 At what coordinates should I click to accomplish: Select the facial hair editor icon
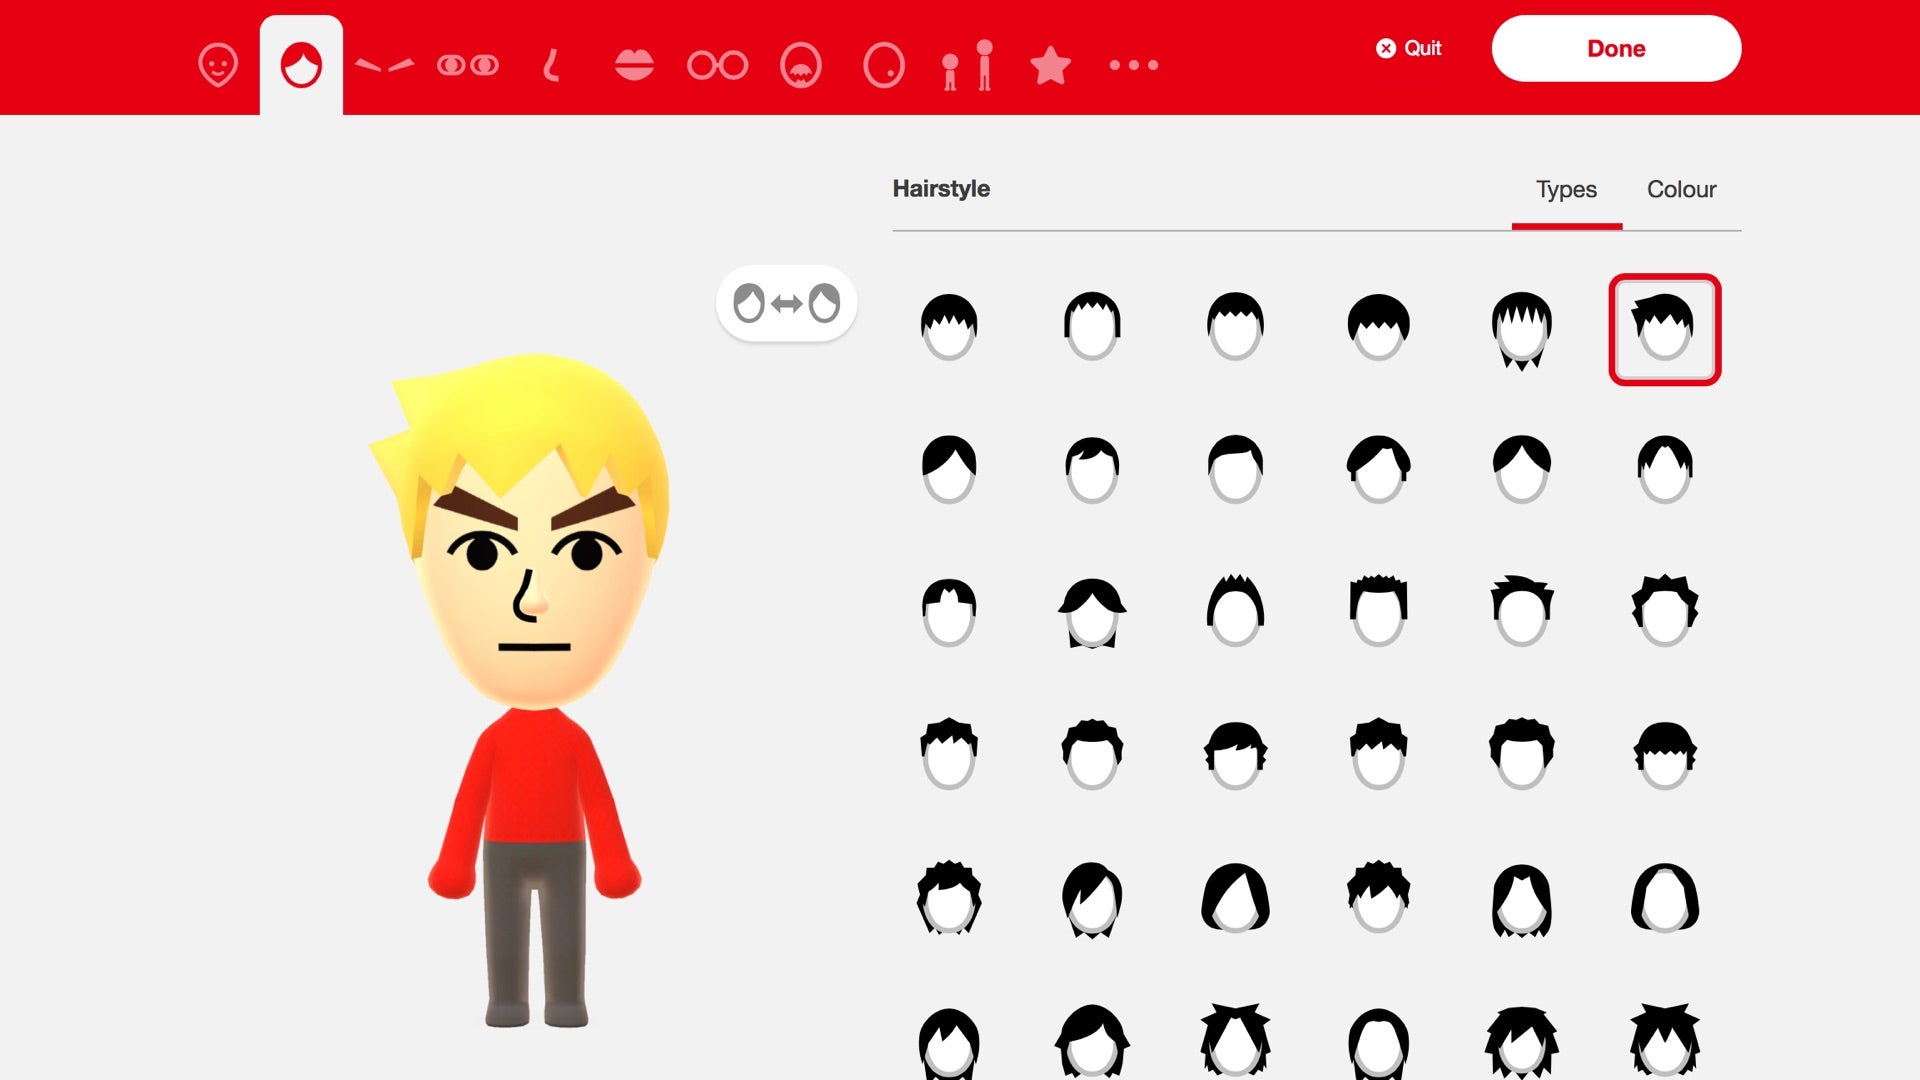[x=800, y=65]
